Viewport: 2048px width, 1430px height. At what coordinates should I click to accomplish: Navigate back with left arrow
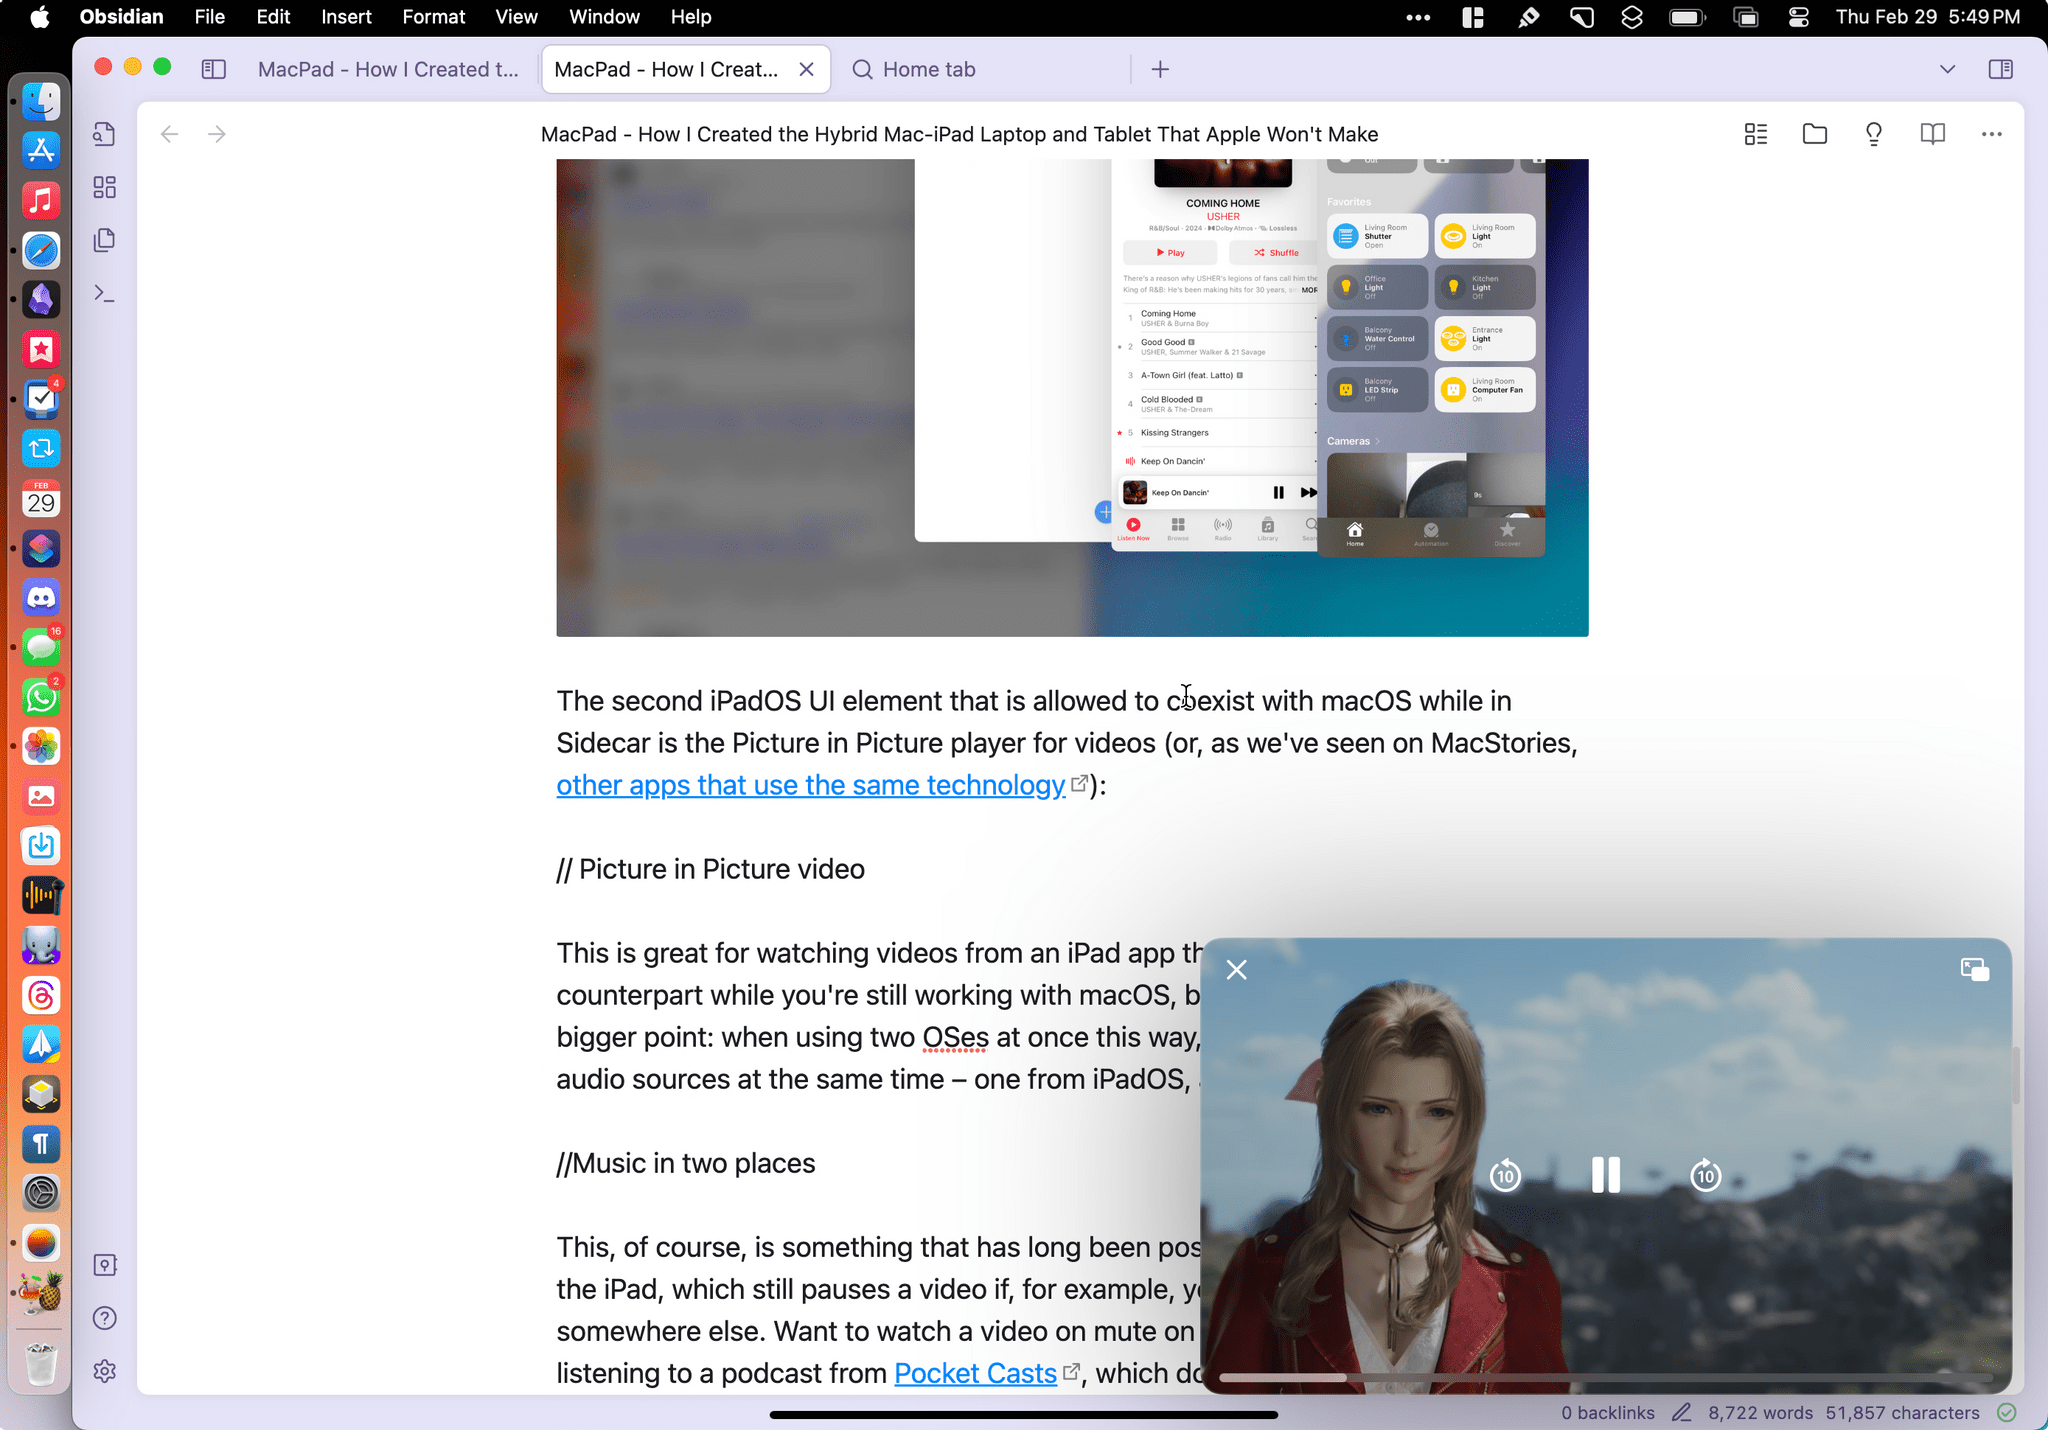pyautogui.click(x=169, y=134)
